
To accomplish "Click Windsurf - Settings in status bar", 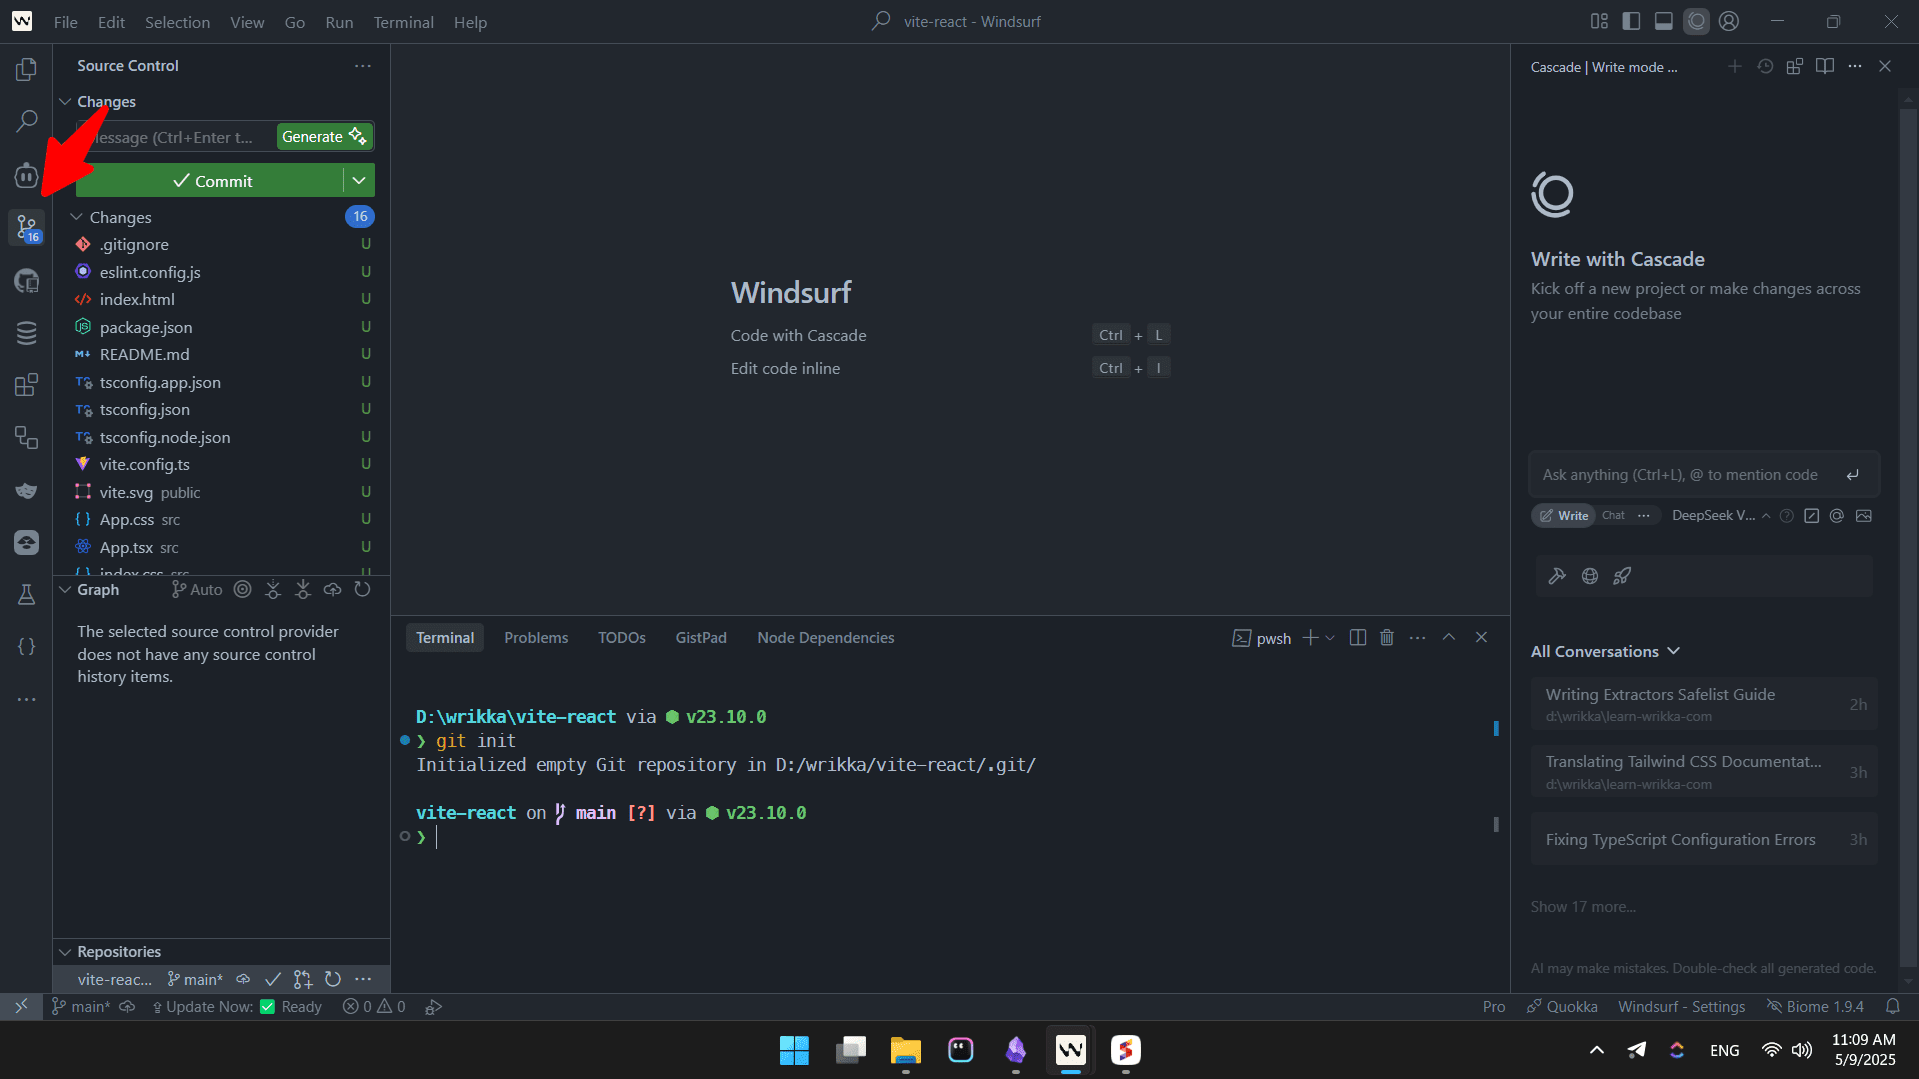I will click(x=1682, y=1007).
